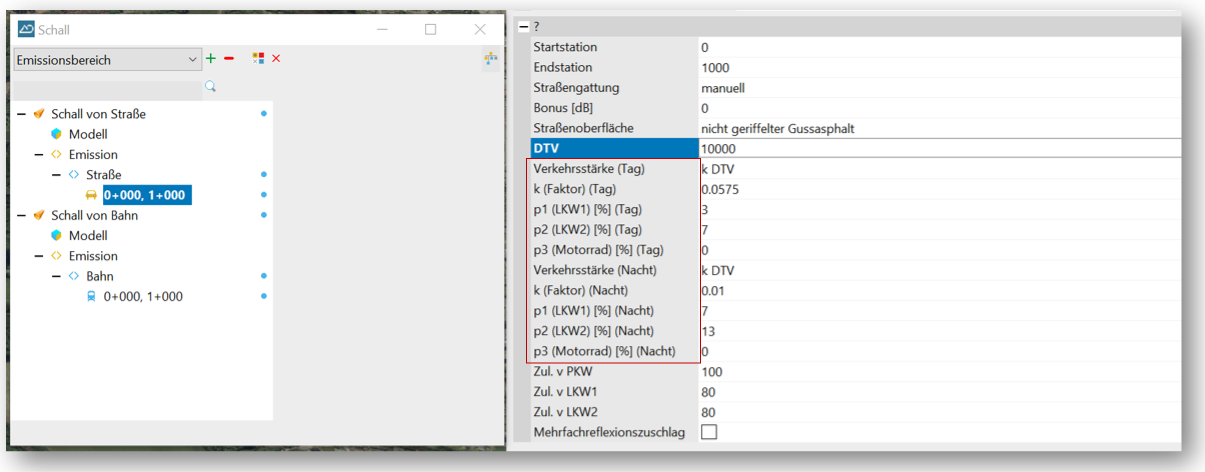This screenshot has width=1205, height=472.
Task: Toggle the blue dot beside Bahn node
Action: pos(264,276)
